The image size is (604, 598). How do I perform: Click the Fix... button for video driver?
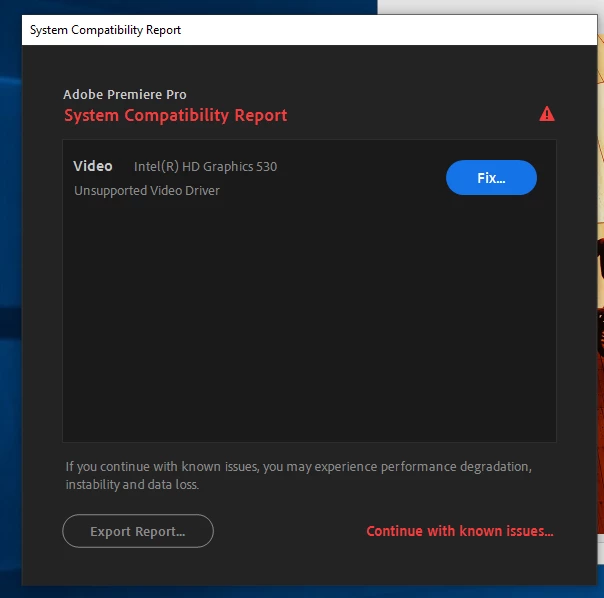tap(491, 178)
